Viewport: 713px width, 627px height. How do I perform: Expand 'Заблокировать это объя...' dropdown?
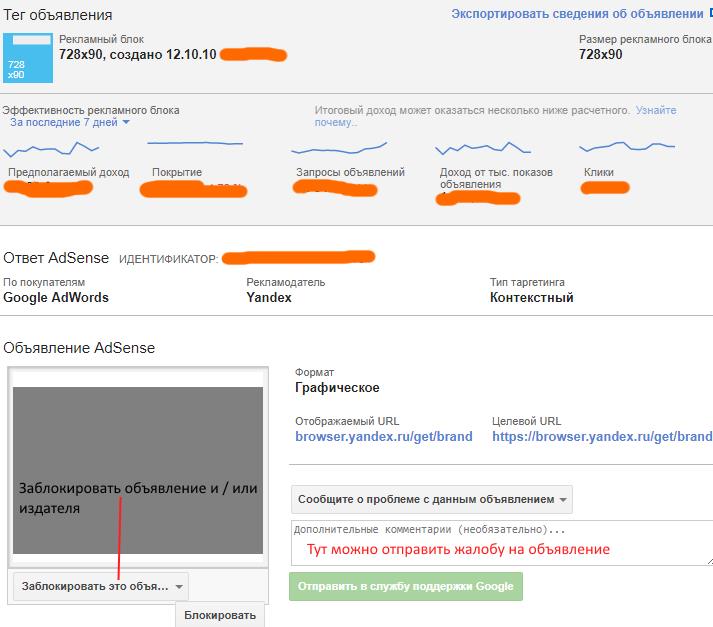pos(101,587)
